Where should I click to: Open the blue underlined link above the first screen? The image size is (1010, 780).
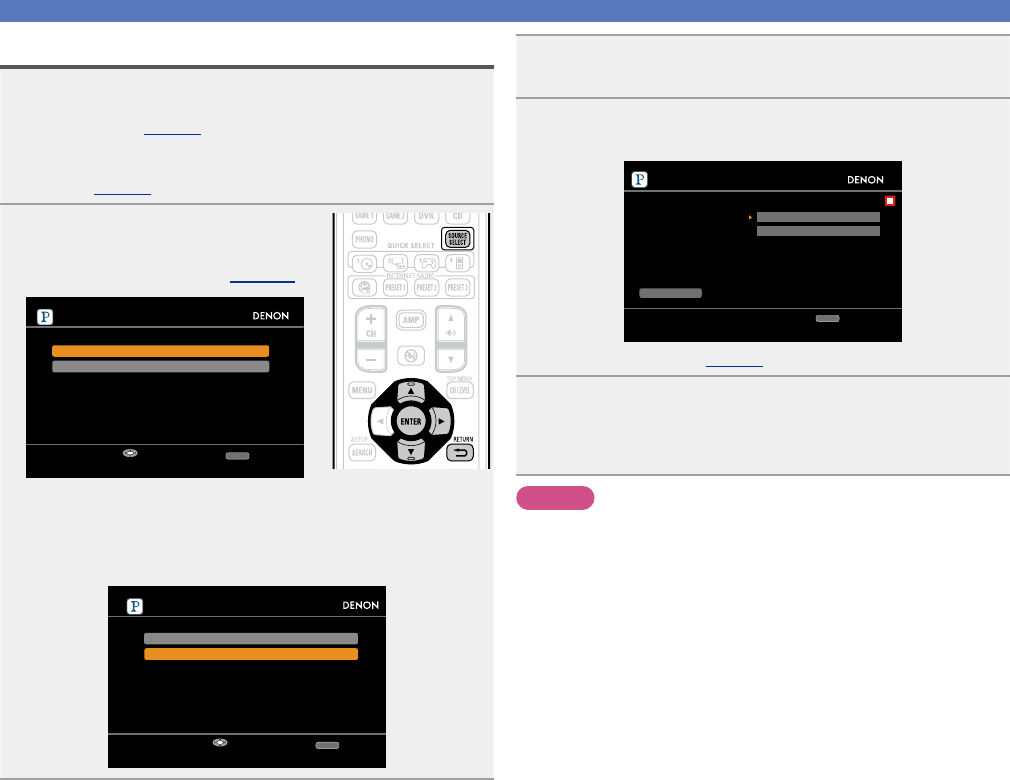262,279
